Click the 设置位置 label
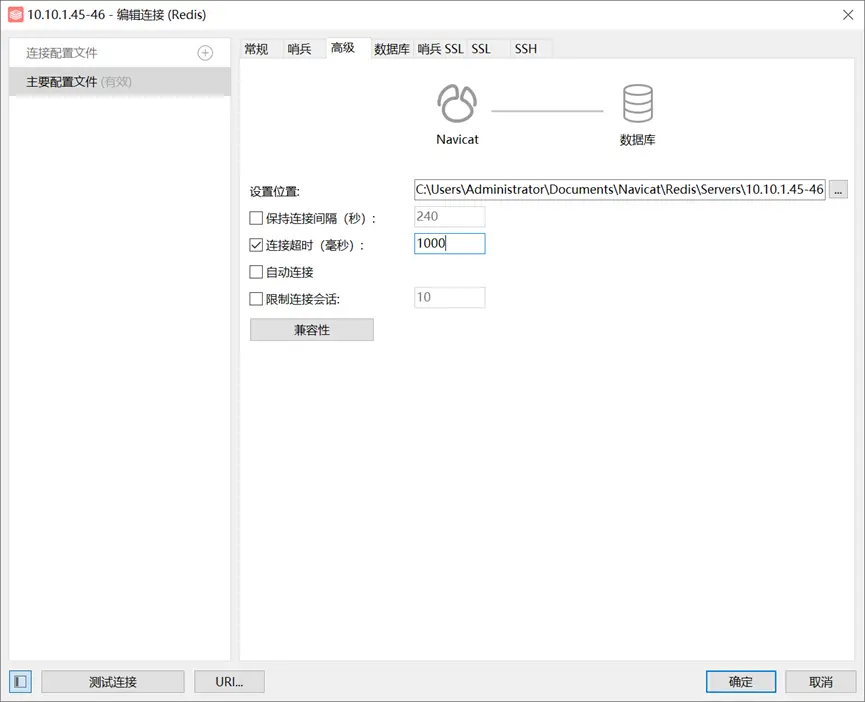This screenshot has width=865, height=702. point(275,191)
